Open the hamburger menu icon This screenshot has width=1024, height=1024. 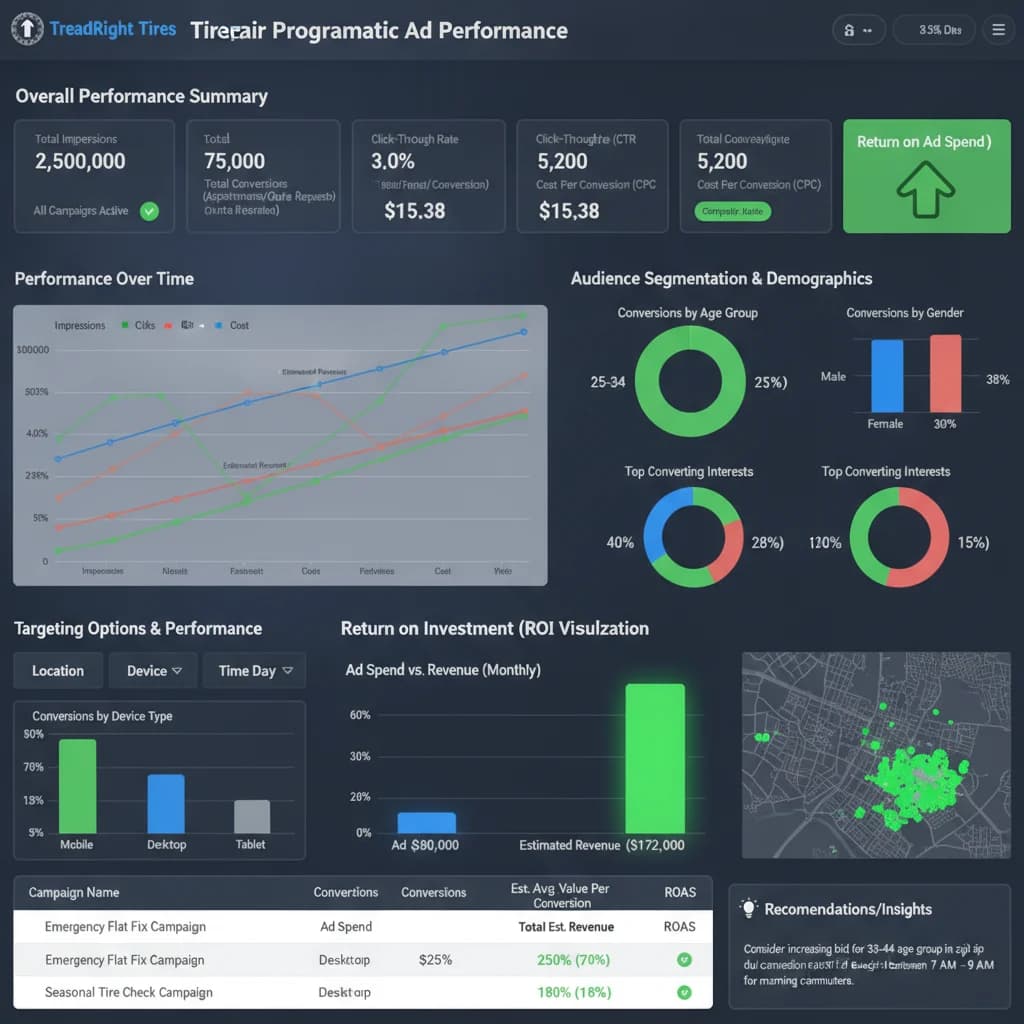pyautogui.click(x=998, y=30)
